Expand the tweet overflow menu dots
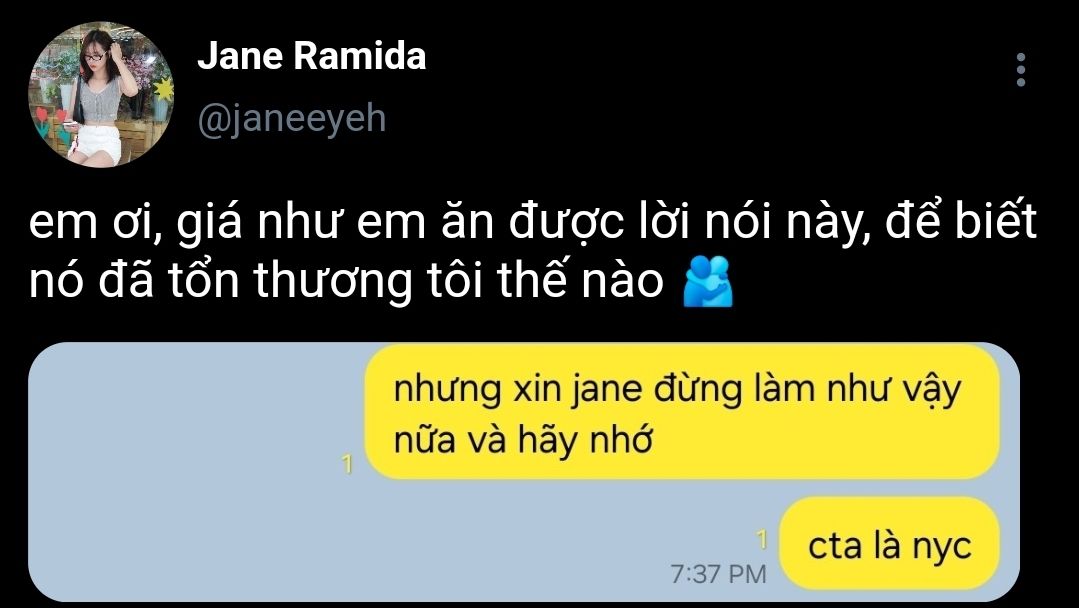The width and height of the screenshot is (1079, 608). click(1021, 69)
